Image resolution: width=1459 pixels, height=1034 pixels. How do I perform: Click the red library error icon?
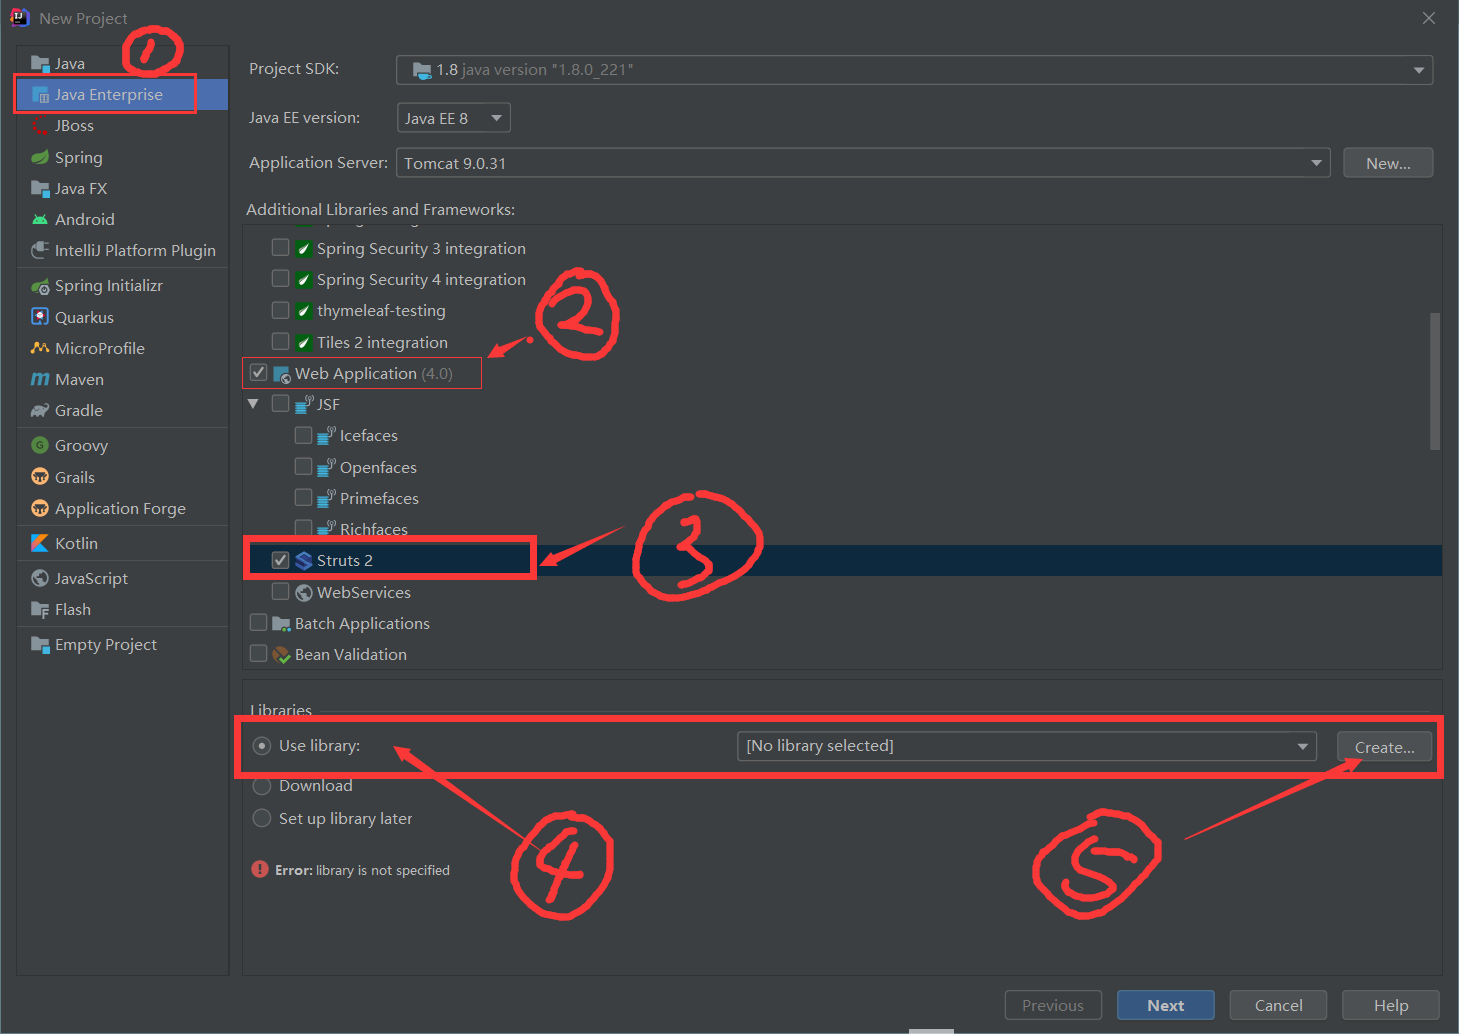(260, 869)
